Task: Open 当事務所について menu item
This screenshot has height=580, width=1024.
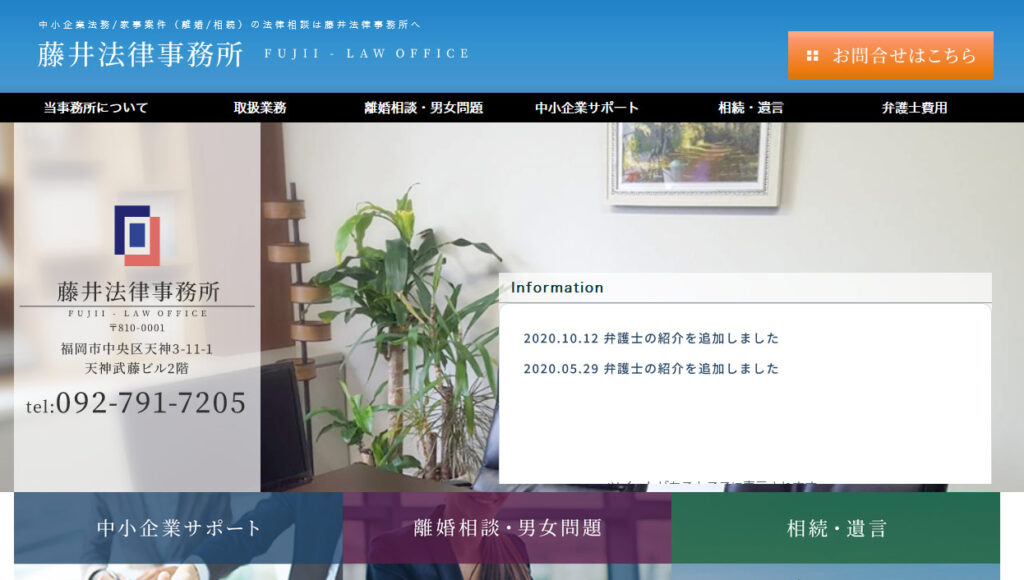Action: (x=96, y=108)
